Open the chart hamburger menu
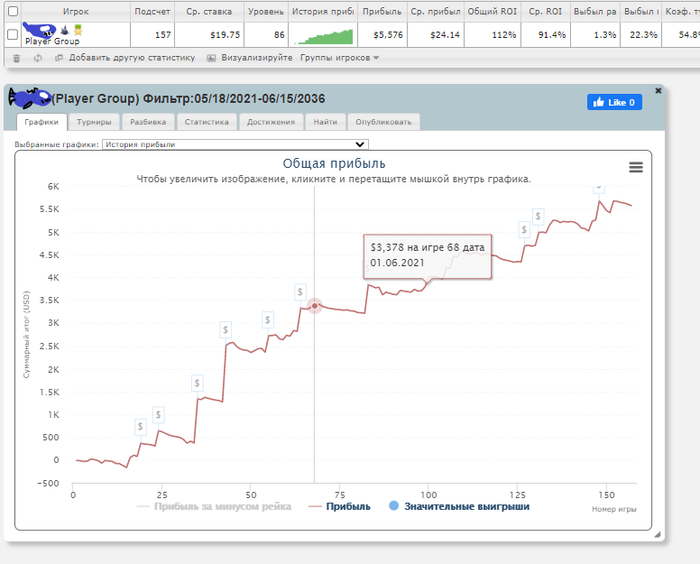Screen dimensions: 700x564 tap(636, 167)
